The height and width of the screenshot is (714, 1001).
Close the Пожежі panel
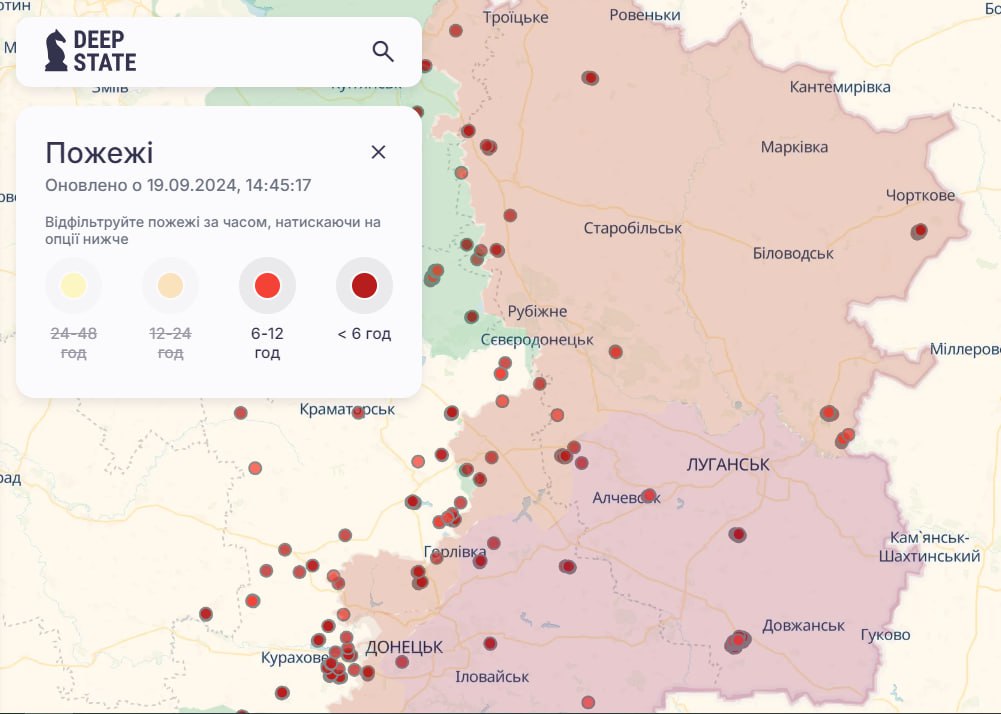point(378,152)
